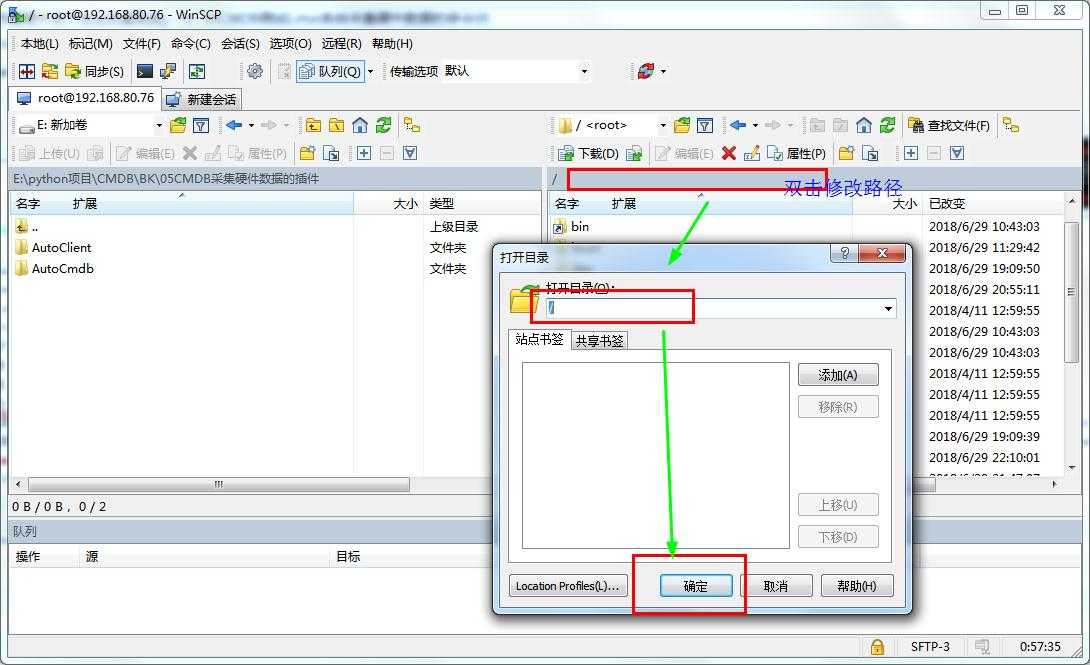Viewport: 1090px width, 665px height.
Task: Click the Download (下载) button
Action: pos(588,153)
